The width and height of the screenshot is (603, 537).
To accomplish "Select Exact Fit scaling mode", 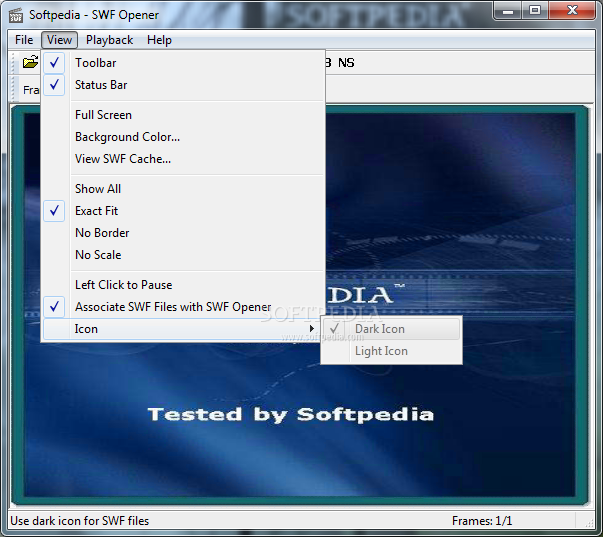I will (x=183, y=211).
